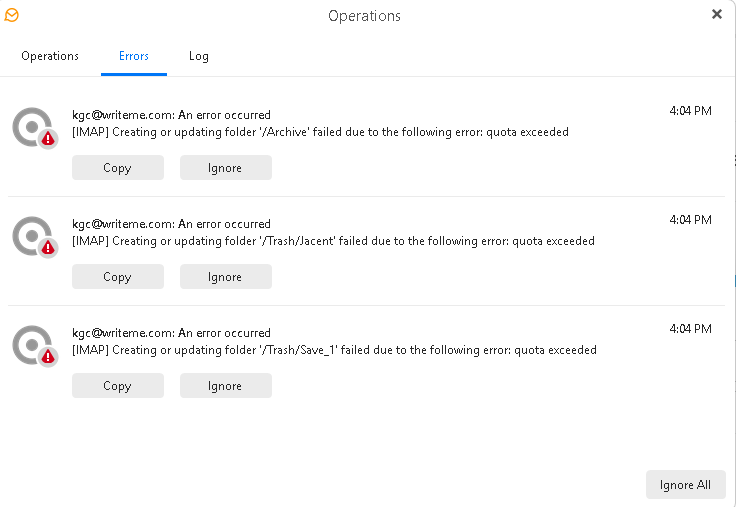Click the error icon for the '/Trash/Save_1' folder
Image resolution: width=736 pixels, height=507 pixels.
35,346
